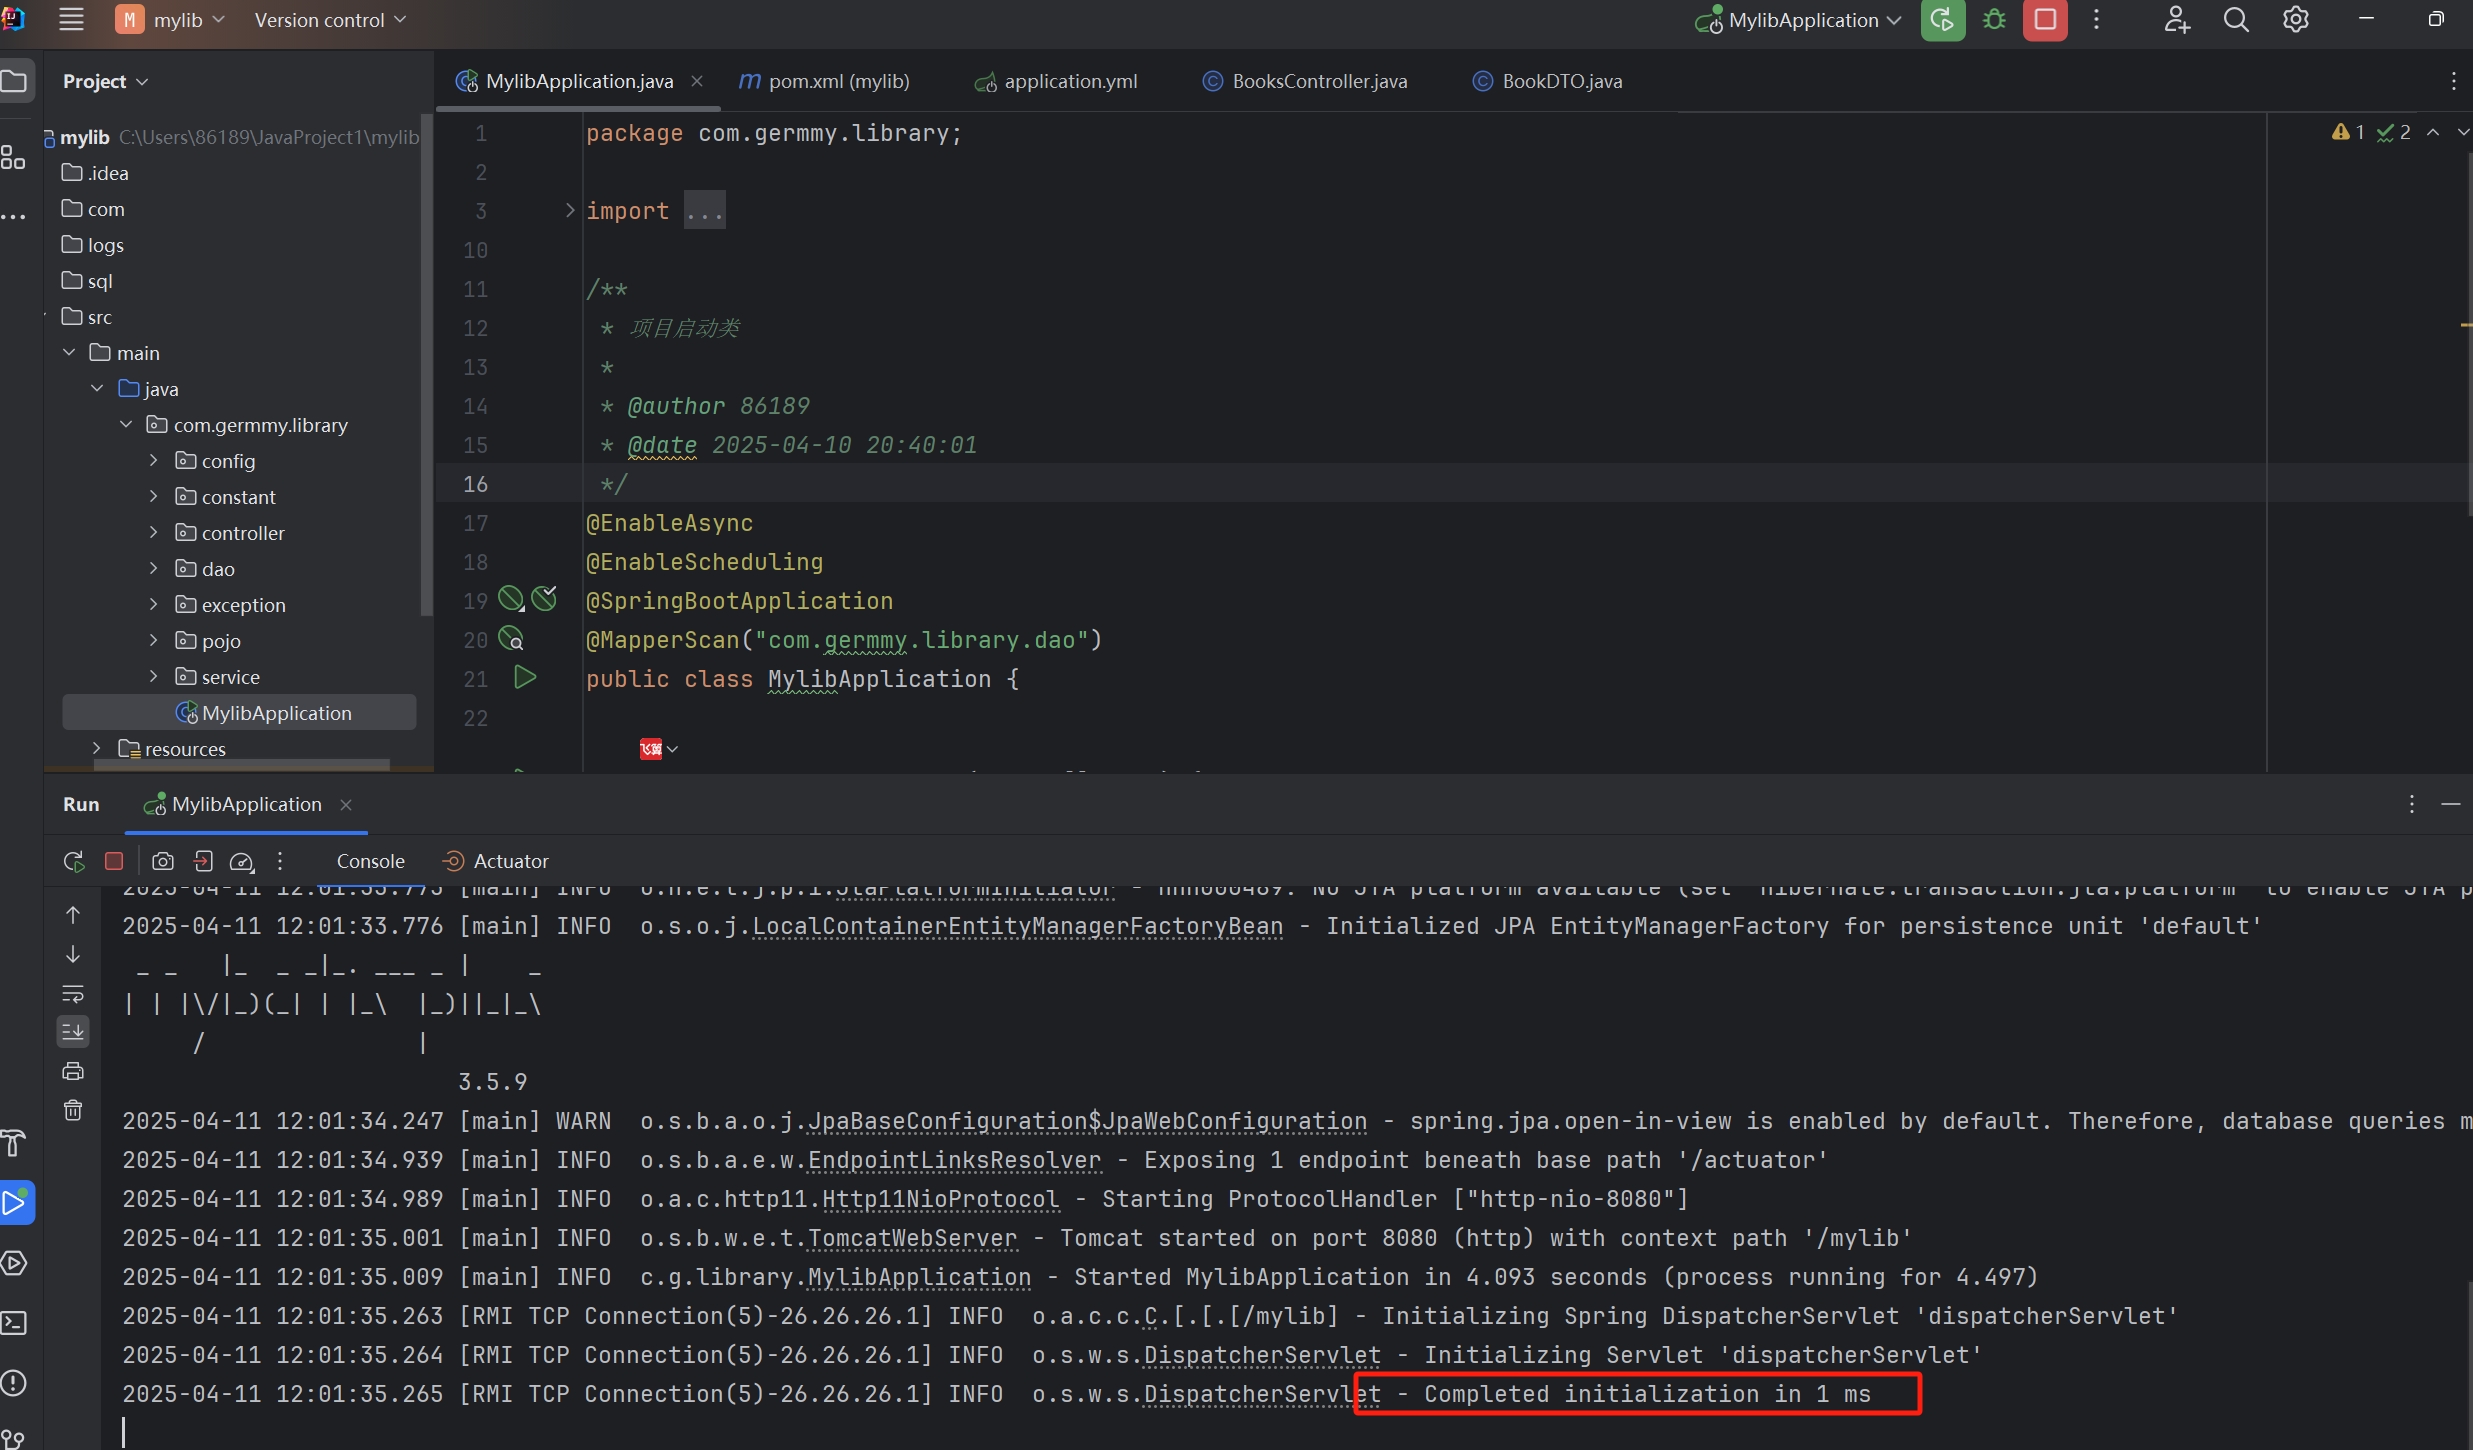Viewport: 2473px width, 1450px height.
Task: Click the project tree horizontal scrollbar
Action: coord(241,765)
